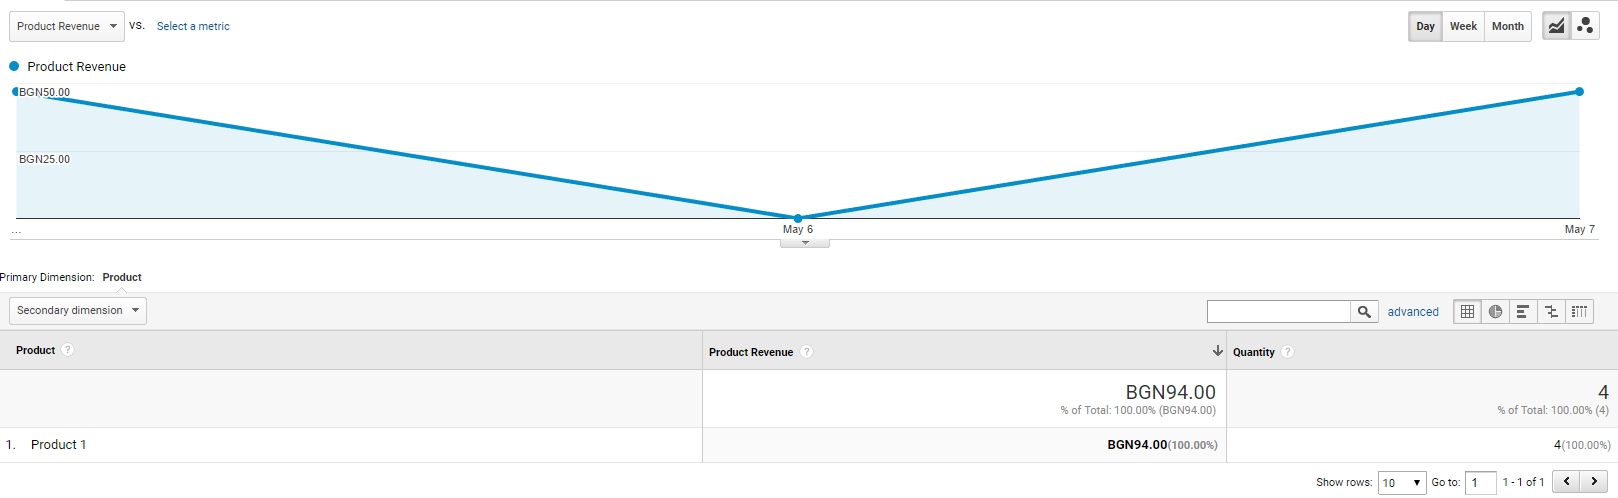
Task: Click the Select a metric link
Action: coord(193,26)
